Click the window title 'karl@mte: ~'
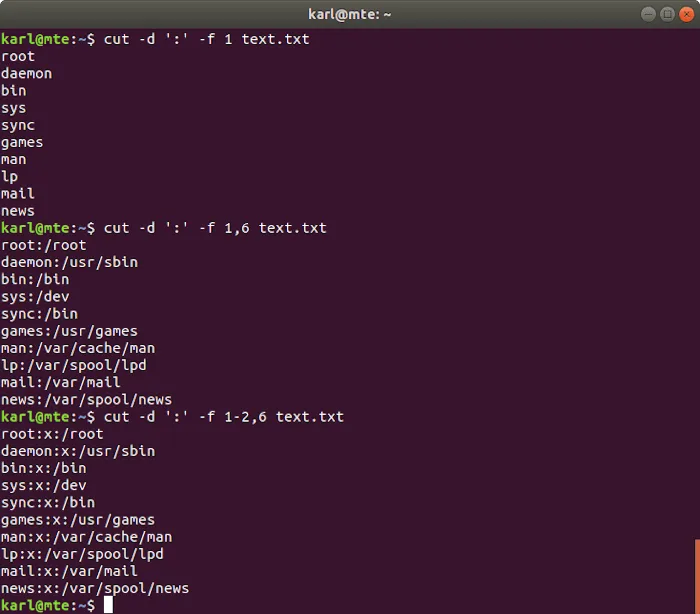This screenshot has height=614, width=700. [x=350, y=14]
